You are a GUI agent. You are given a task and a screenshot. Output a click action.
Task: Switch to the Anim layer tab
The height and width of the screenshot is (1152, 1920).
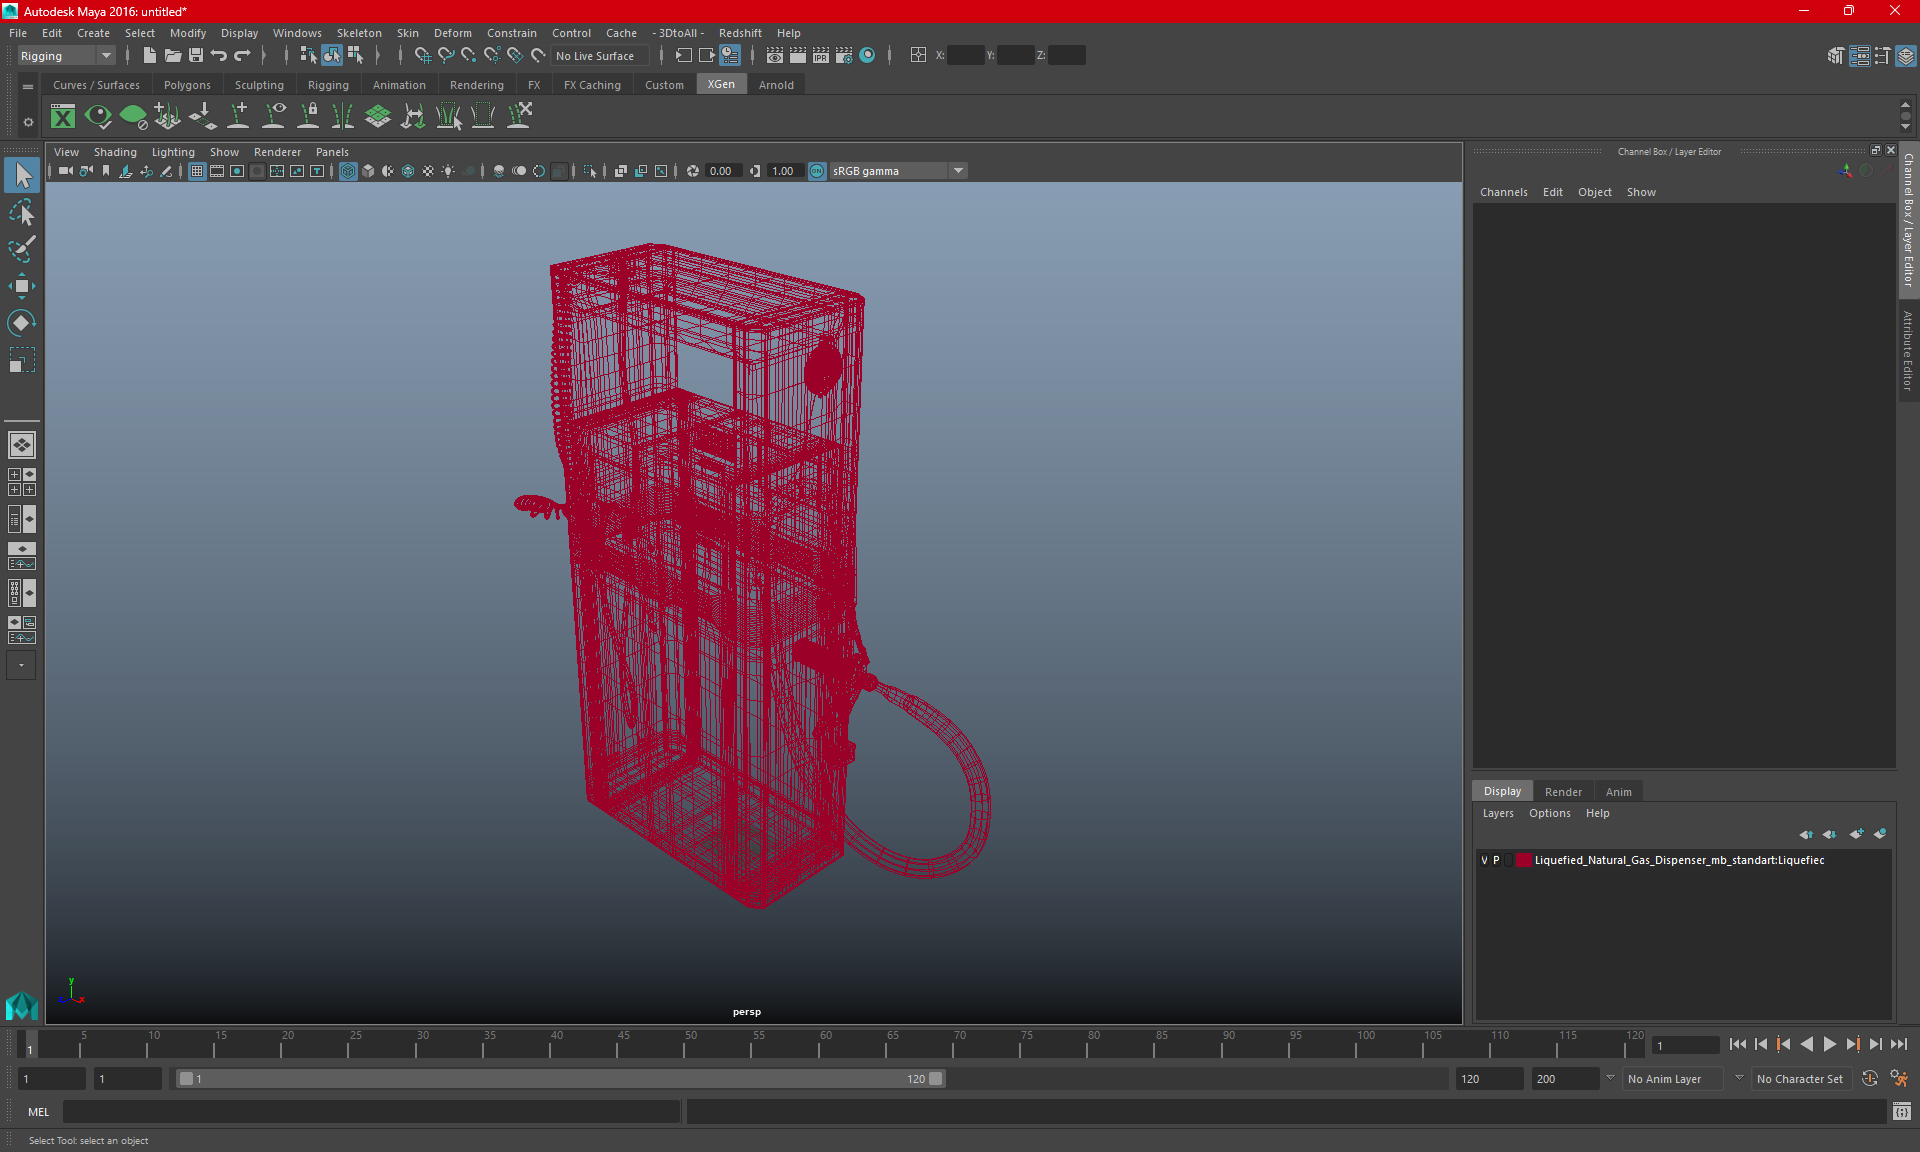point(1618,792)
